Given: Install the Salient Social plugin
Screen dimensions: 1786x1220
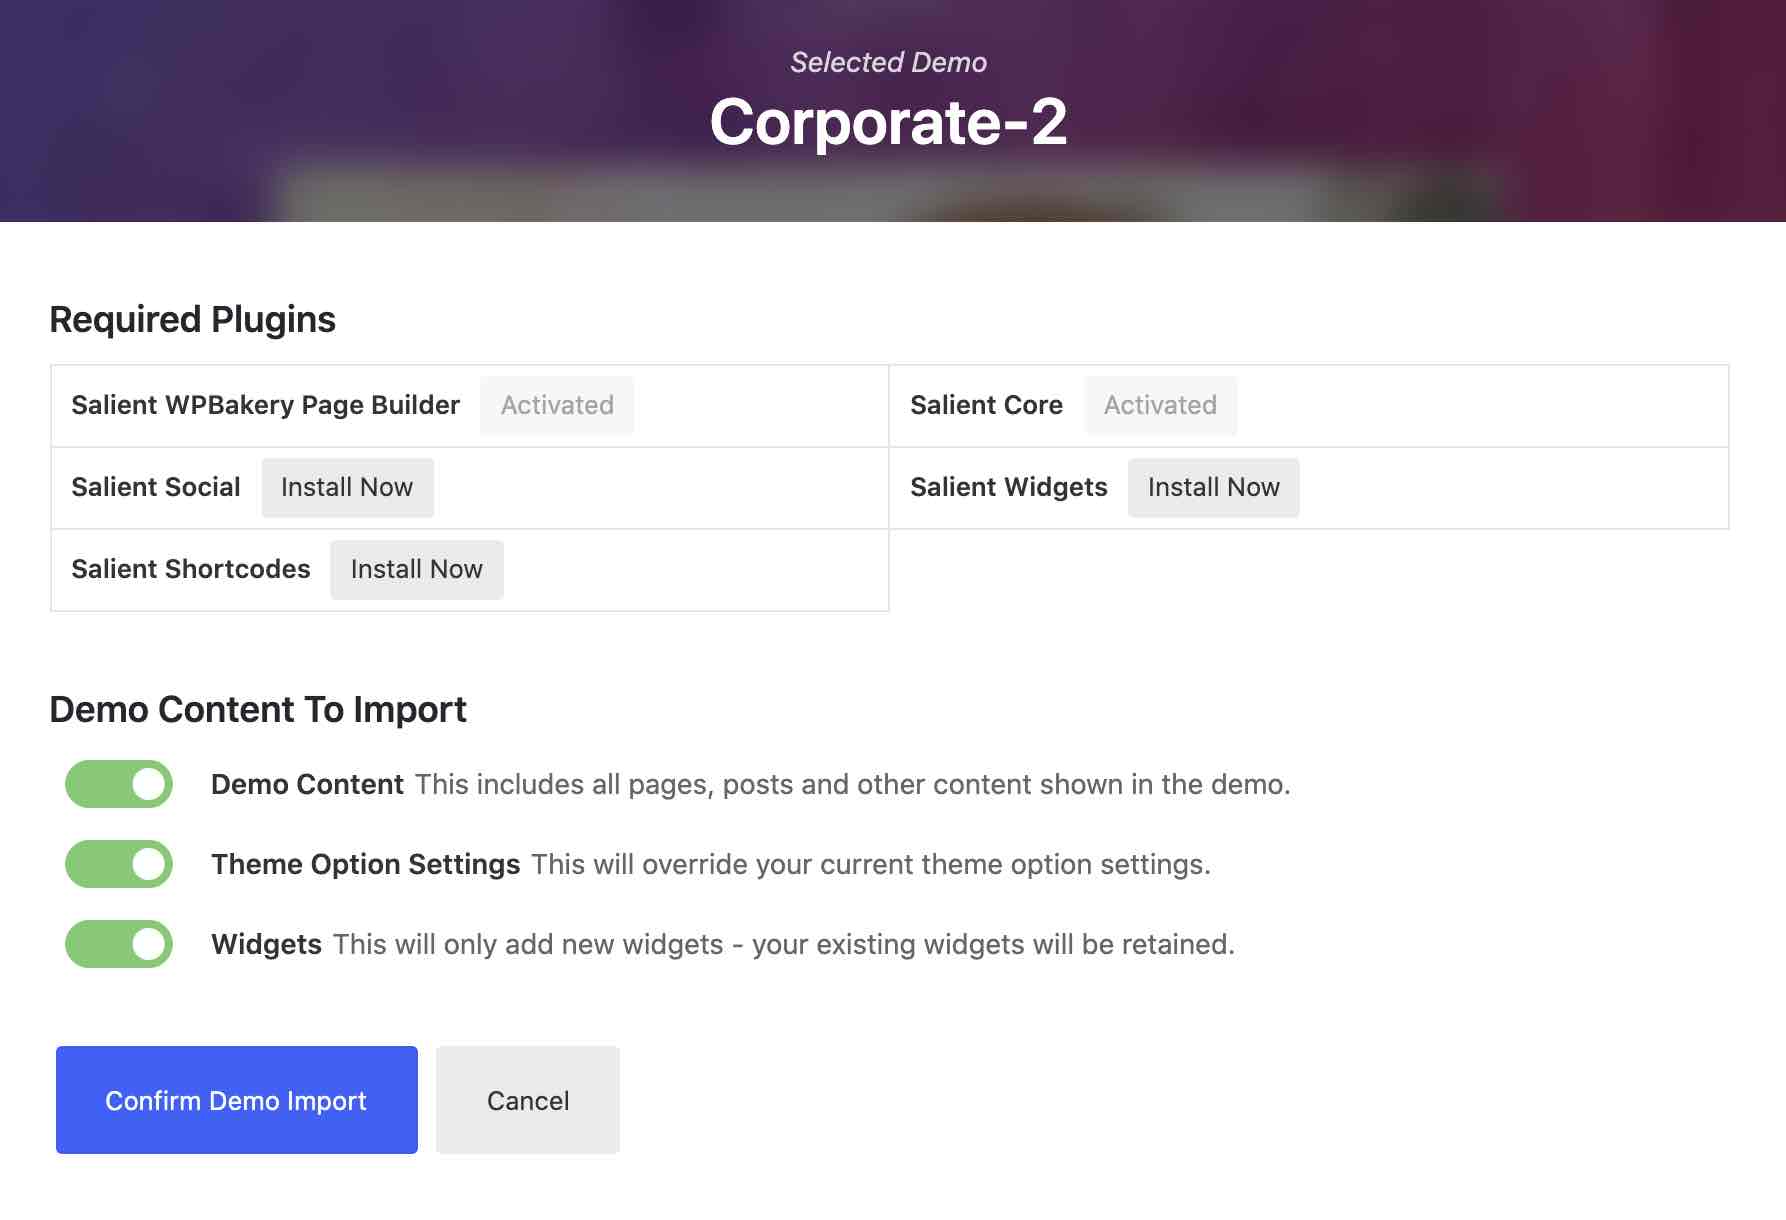Looking at the screenshot, I should point(347,488).
